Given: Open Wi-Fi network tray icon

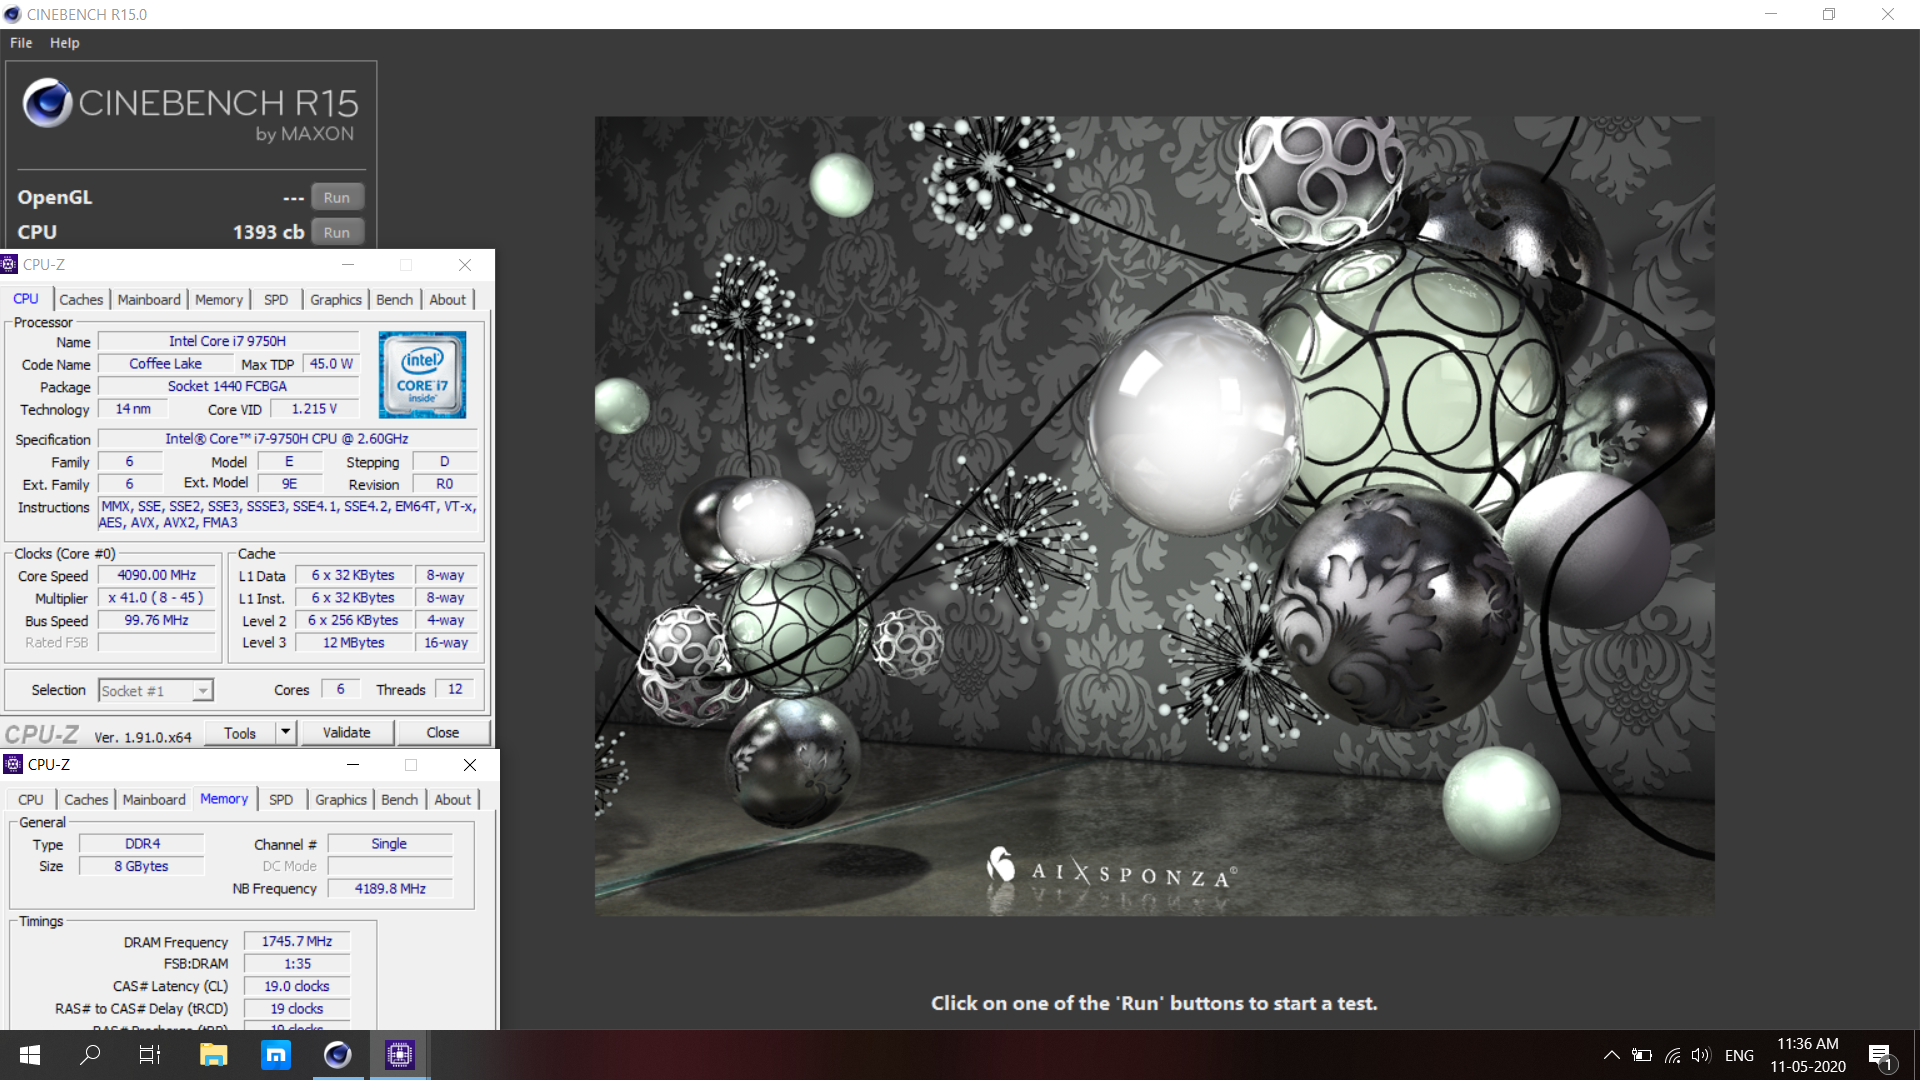Looking at the screenshot, I should click(x=1672, y=1055).
